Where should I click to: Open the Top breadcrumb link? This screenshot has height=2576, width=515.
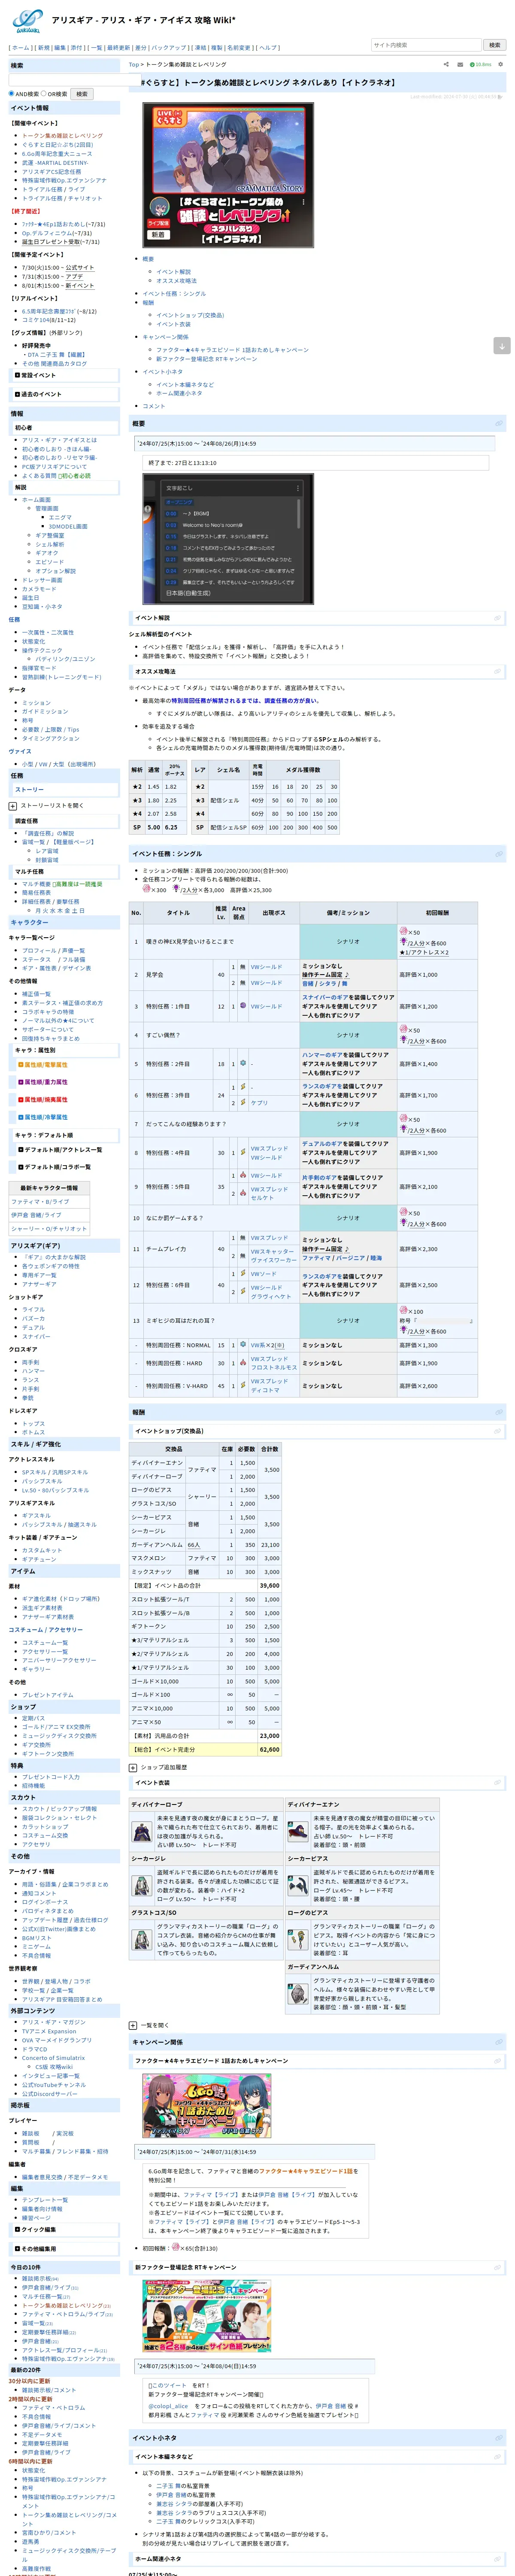pyautogui.click(x=133, y=64)
